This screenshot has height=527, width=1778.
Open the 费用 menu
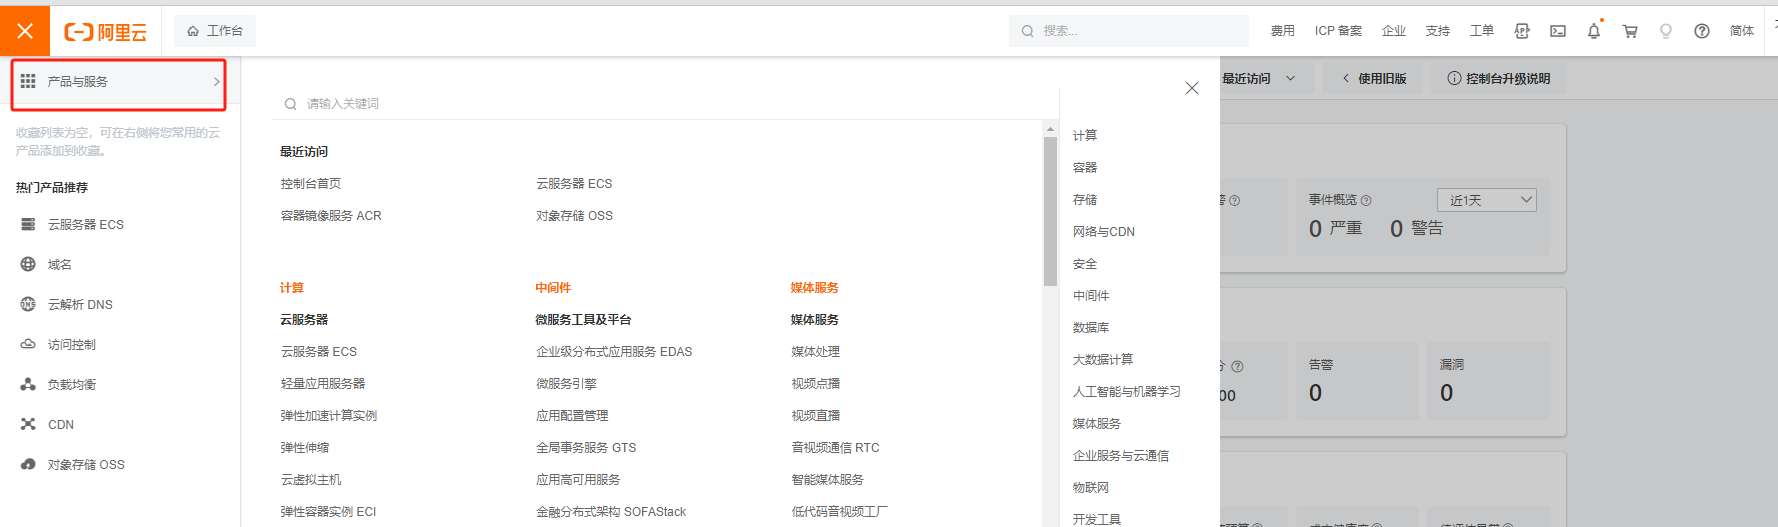click(1282, 31)
